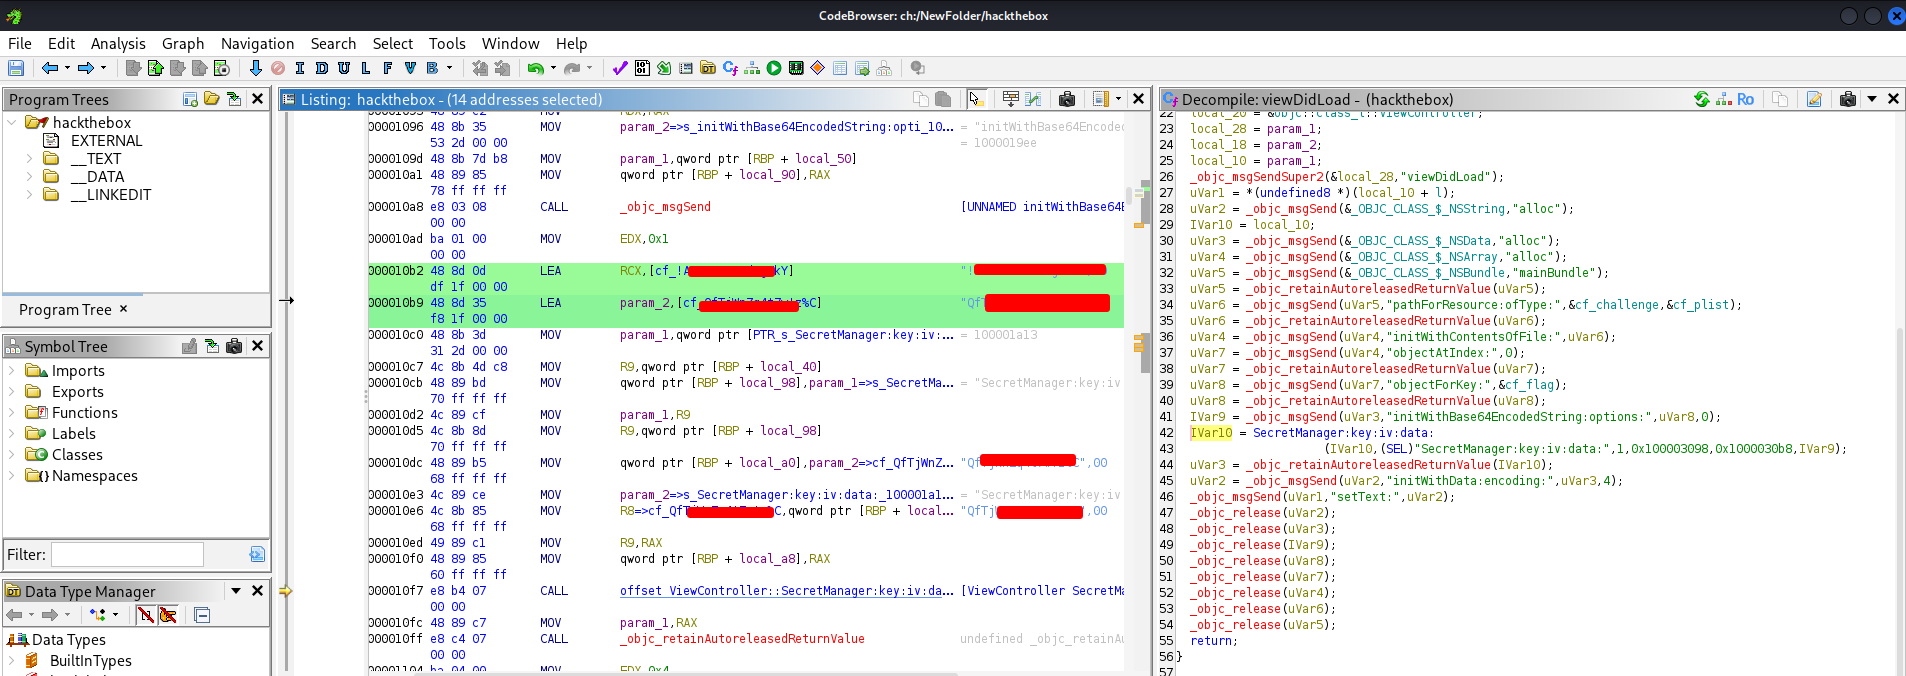Toggle mouse hover mode in Listing header

point(976,99)
